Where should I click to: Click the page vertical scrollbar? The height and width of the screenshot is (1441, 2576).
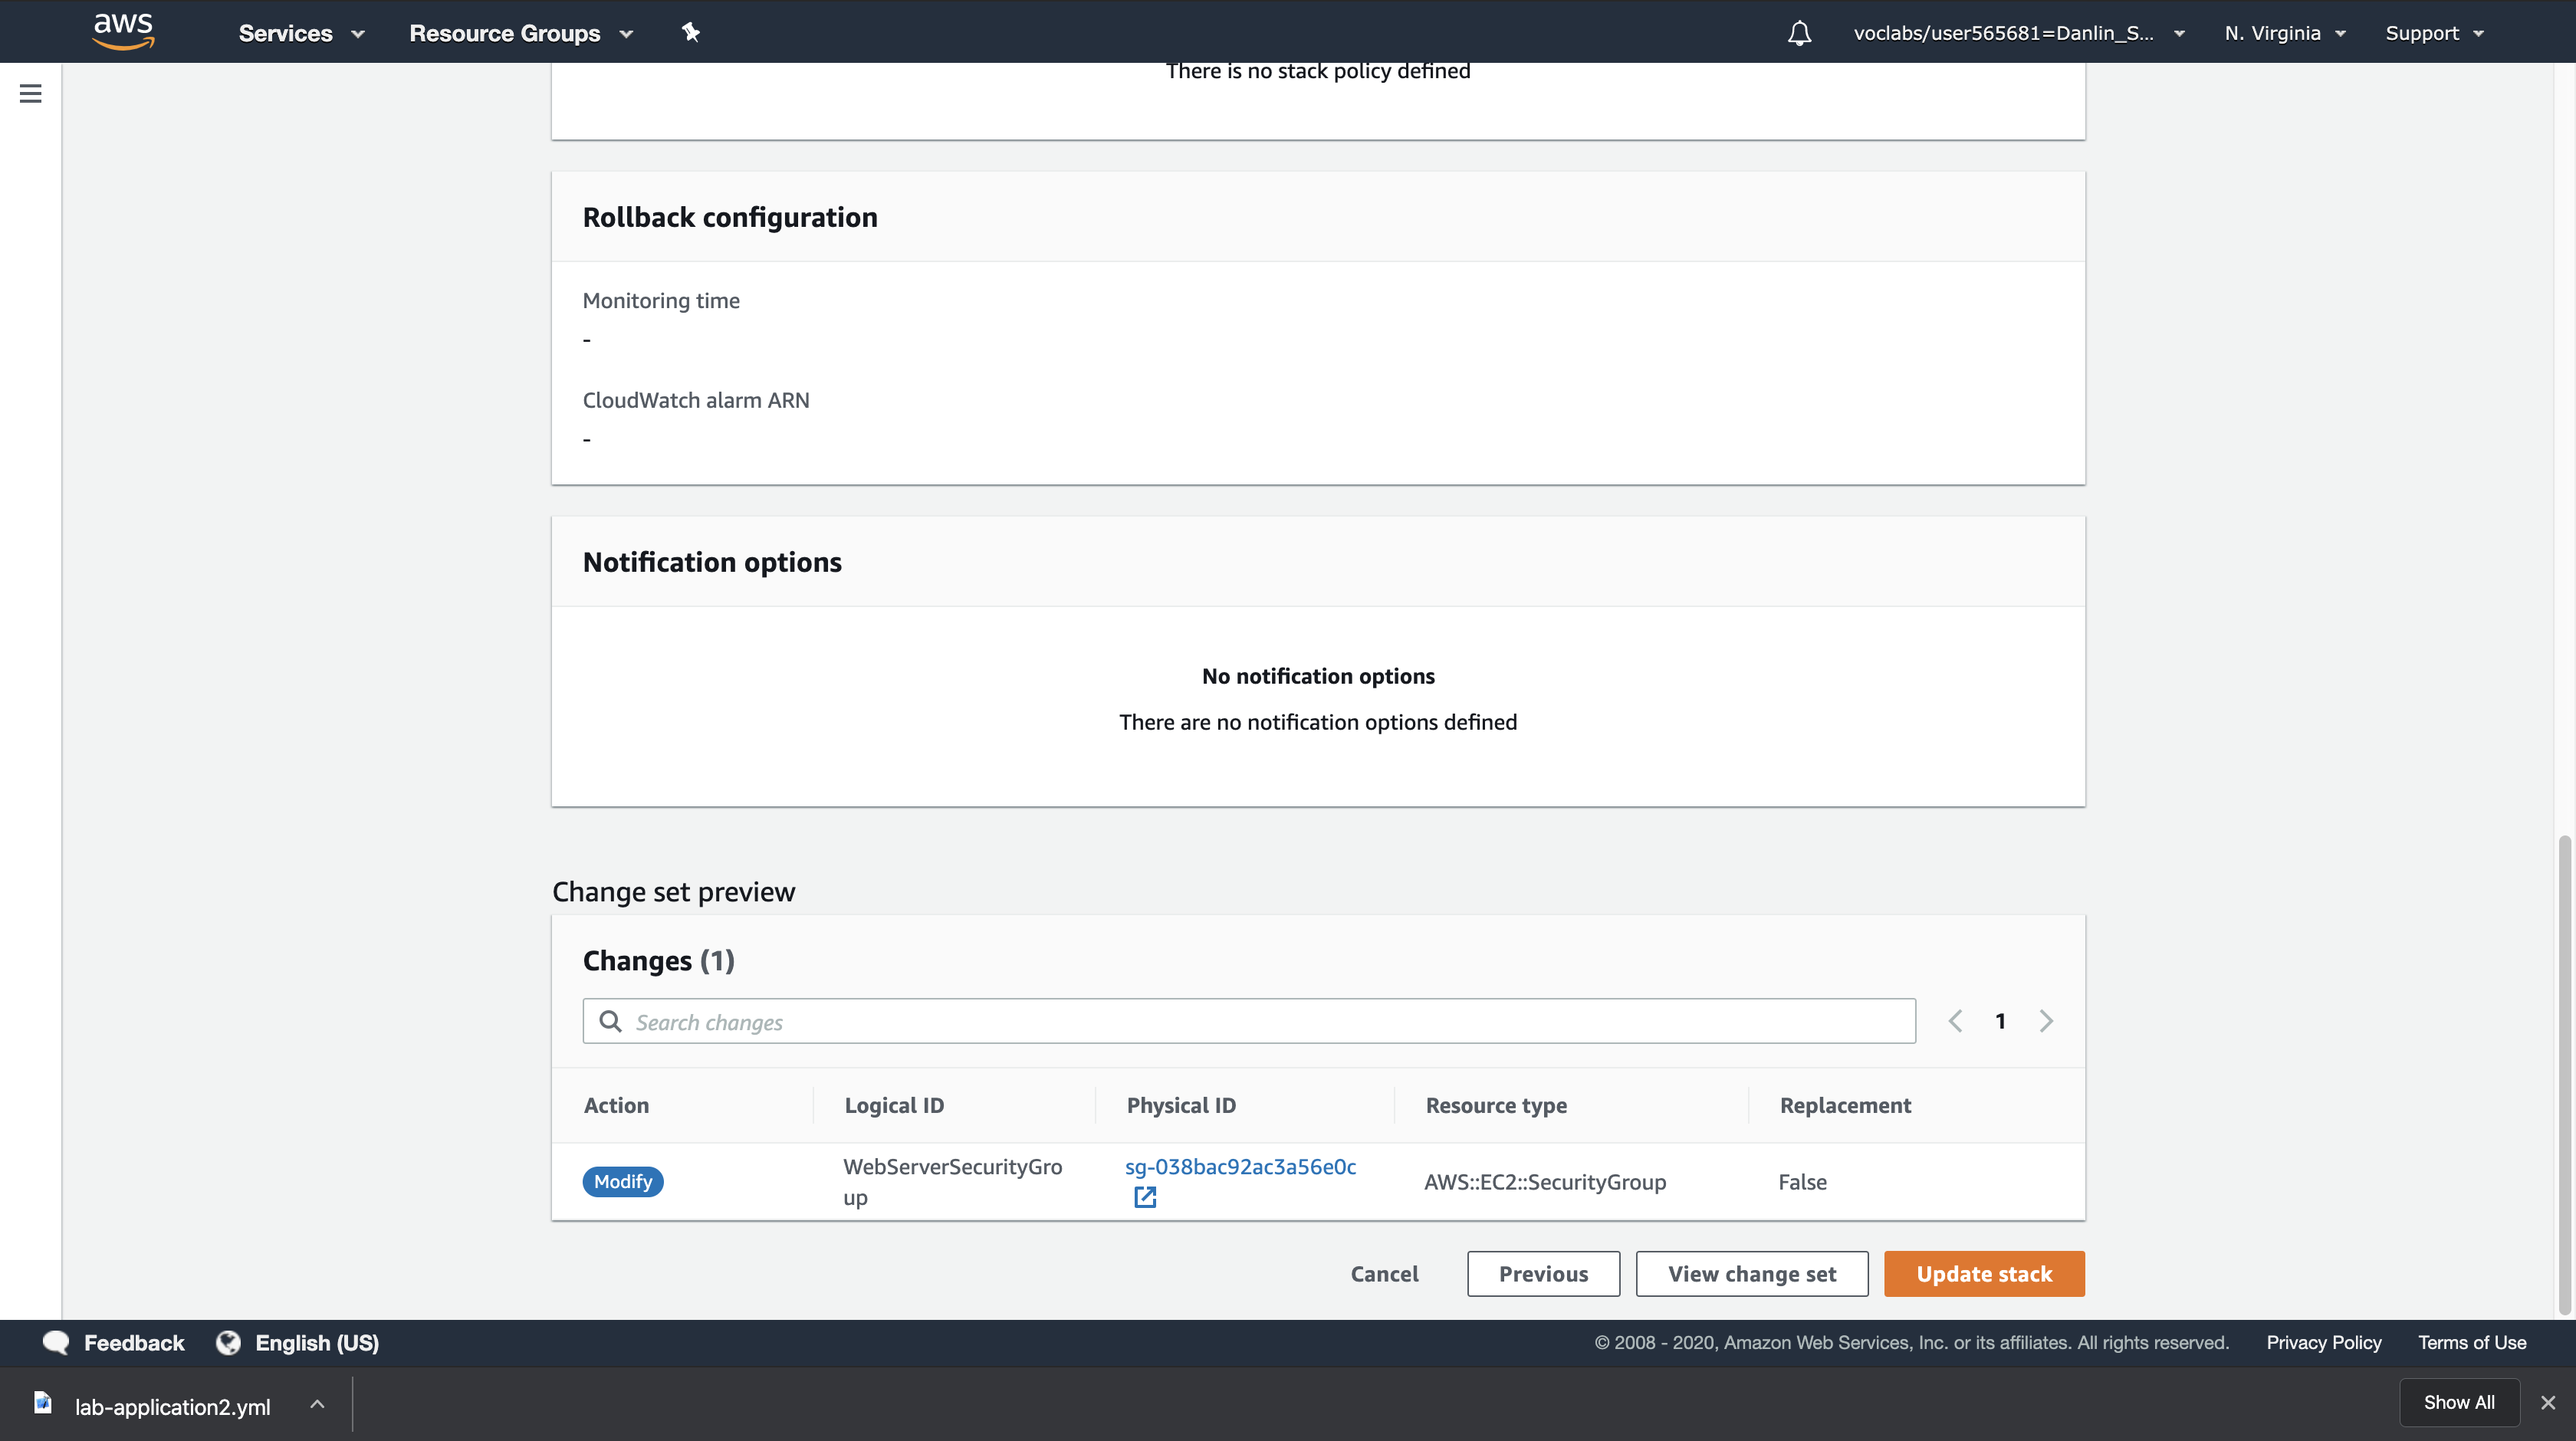click(x=2564, y=1074)
